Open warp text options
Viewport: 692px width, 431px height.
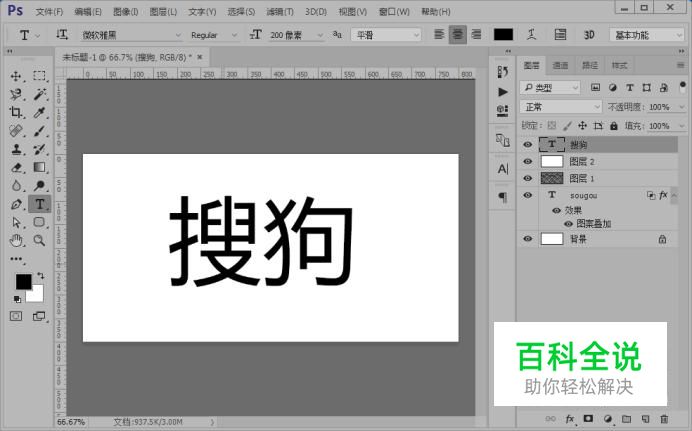[x=532, y=34]
